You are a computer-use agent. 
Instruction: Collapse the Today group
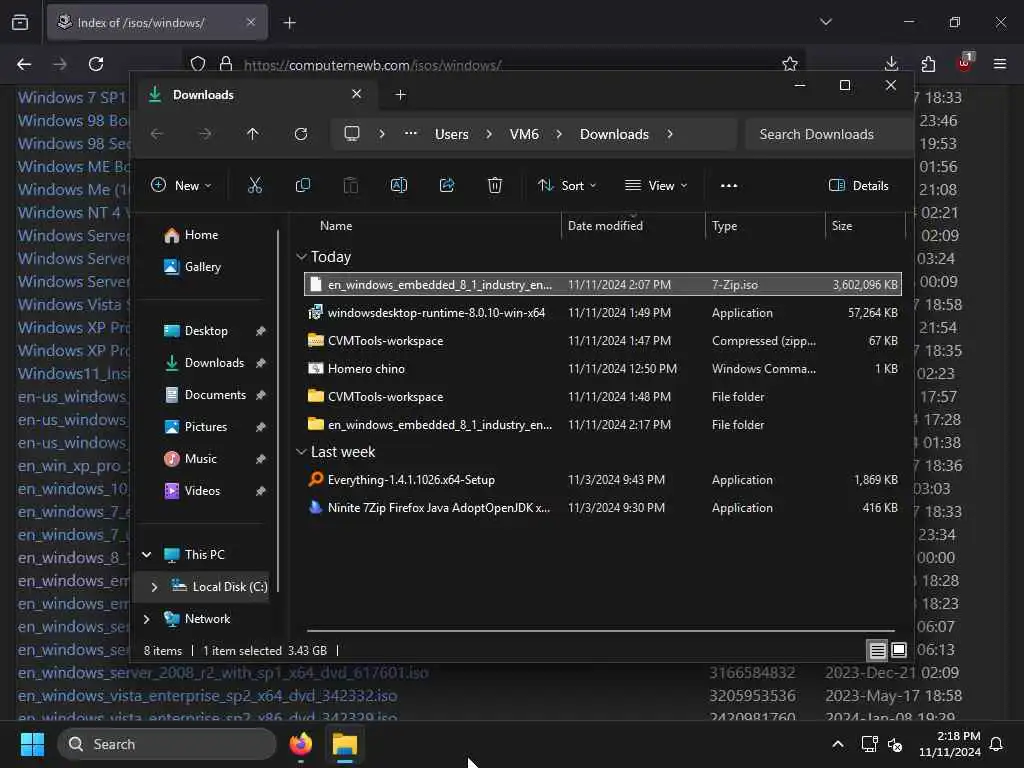(301, 257)
